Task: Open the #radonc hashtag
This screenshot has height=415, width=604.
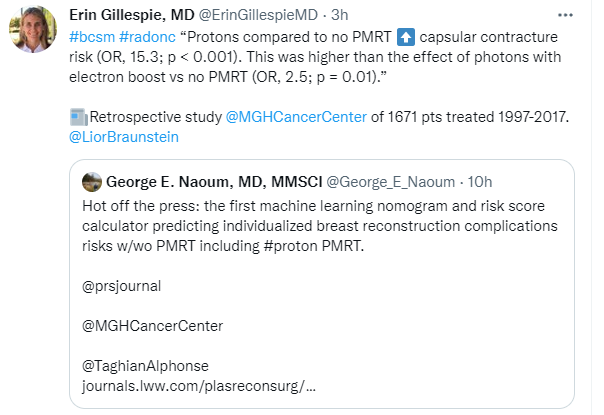Action: click(139, 37)
